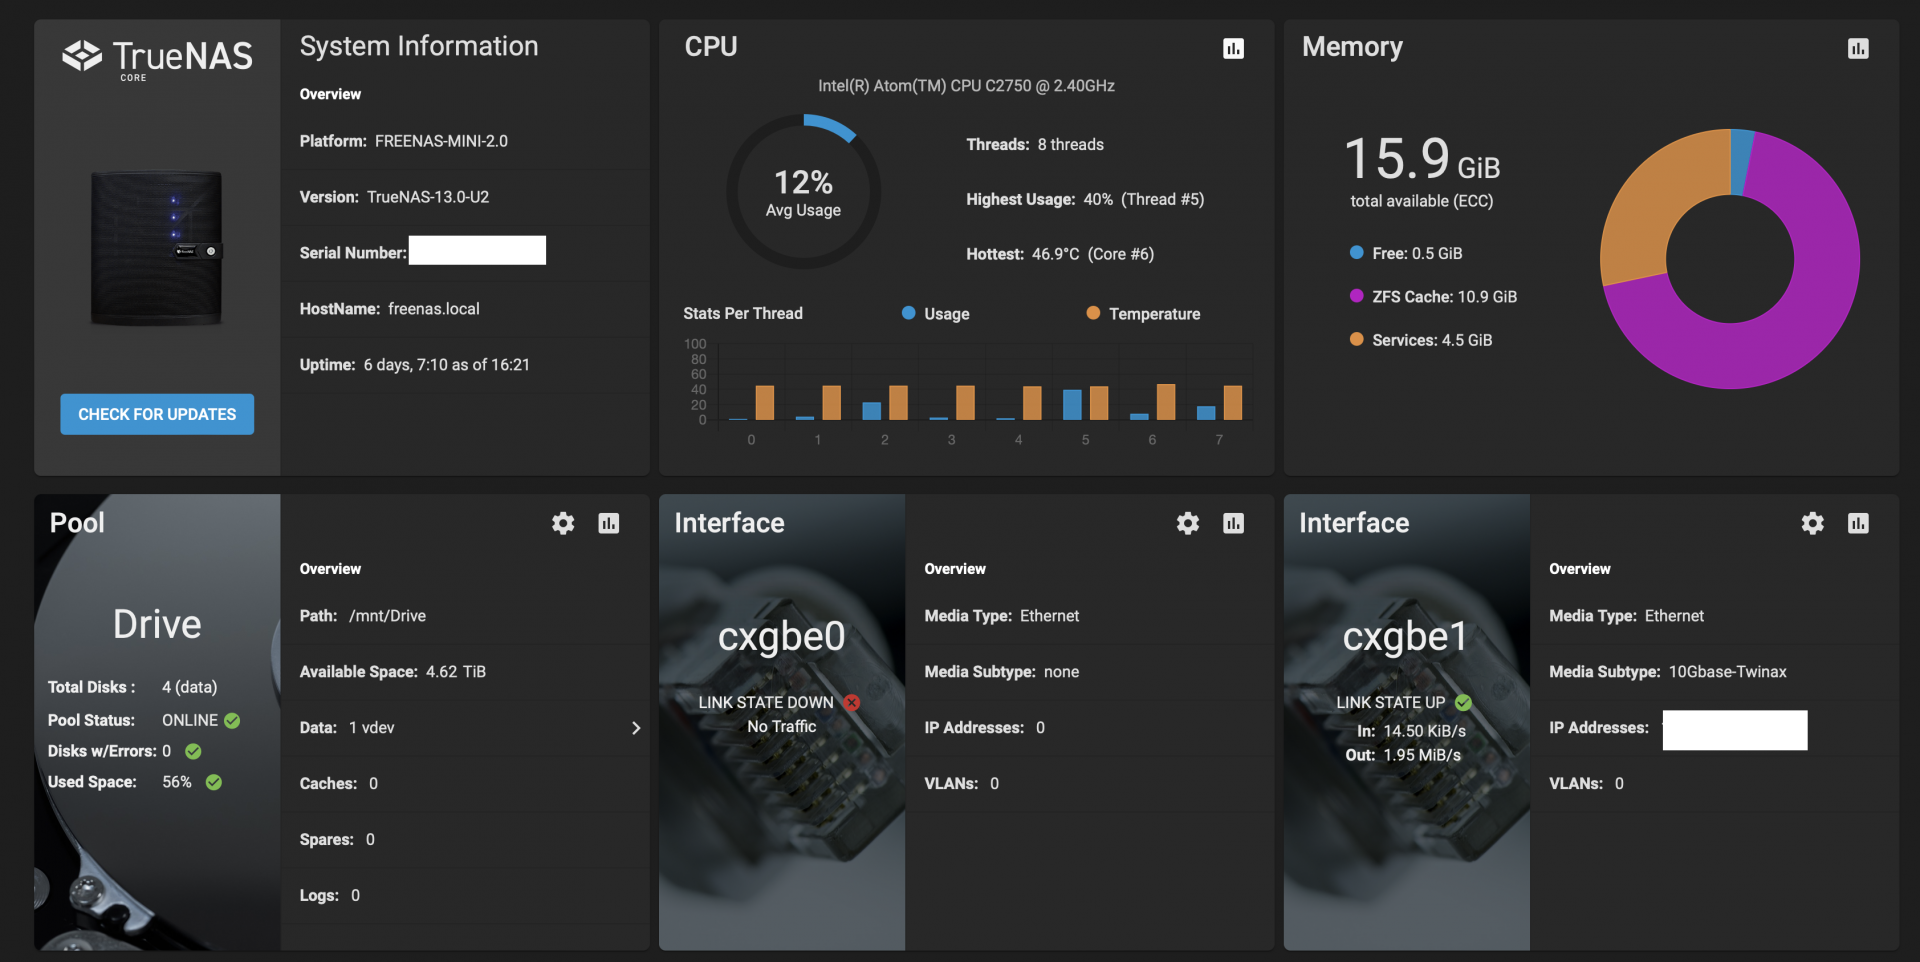The height and width of the screenshot is (962, 1920).
Task: Click the Disks w/Errors green check icon
Action: [193, 751]
